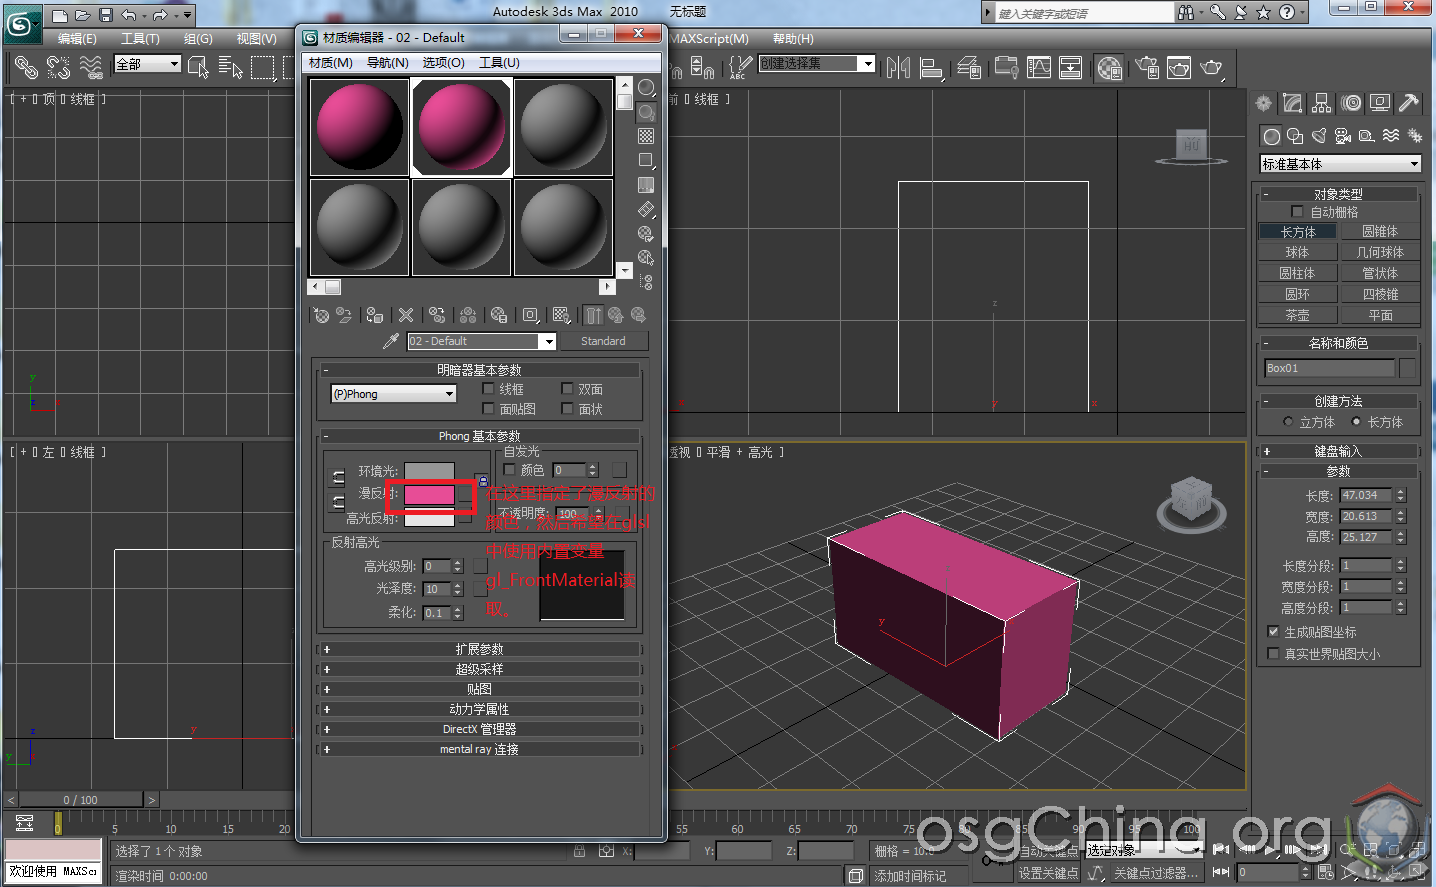The width and height of the screenshot is (1436, 887).
Task: Uncheck 生成贴图坐标 checkbox
Action: 1273,632
